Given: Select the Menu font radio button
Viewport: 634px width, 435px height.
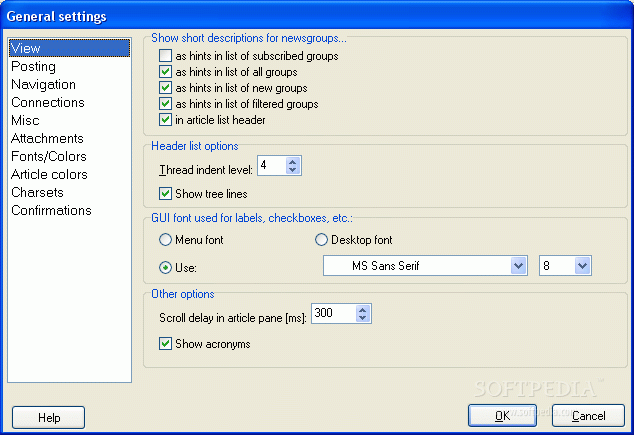Looking at the screenshot, I should click(x=165, y=240).
